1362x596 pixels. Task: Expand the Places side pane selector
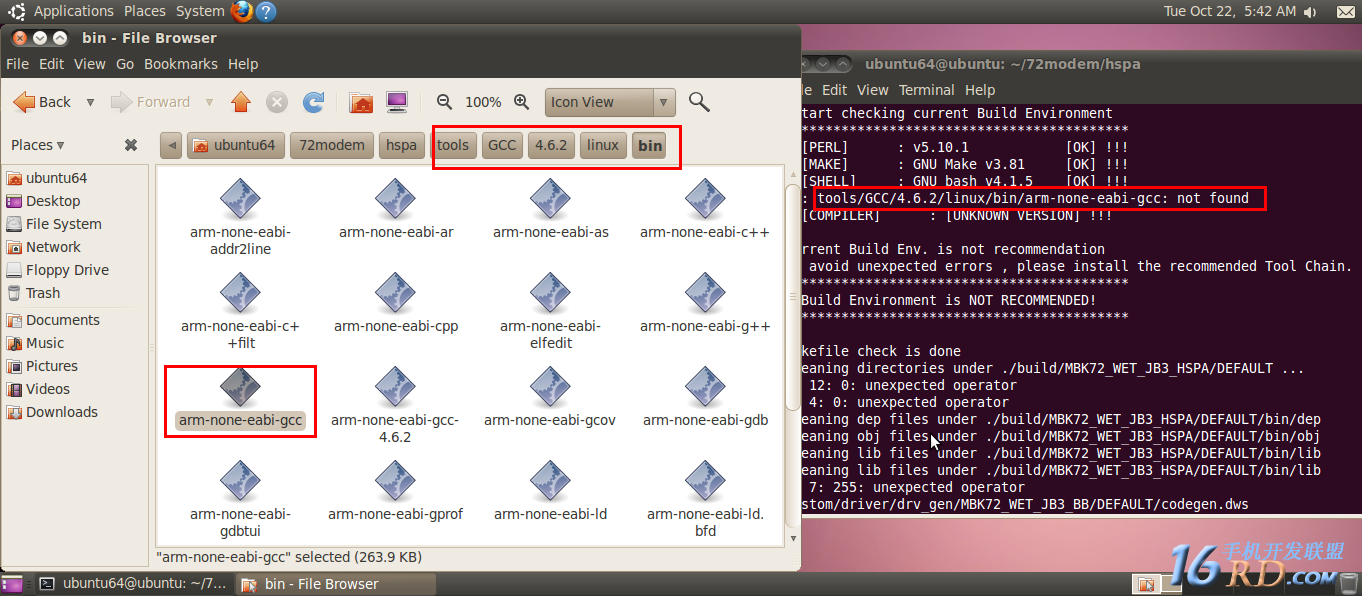(38, 145)
